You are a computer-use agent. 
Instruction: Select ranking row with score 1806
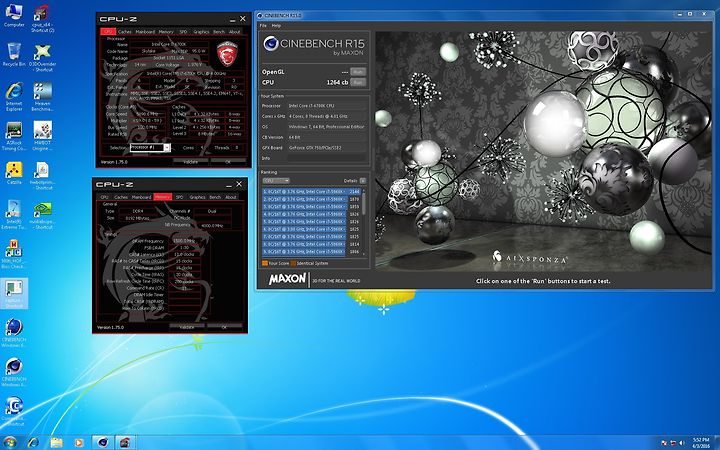coord(311,252)
